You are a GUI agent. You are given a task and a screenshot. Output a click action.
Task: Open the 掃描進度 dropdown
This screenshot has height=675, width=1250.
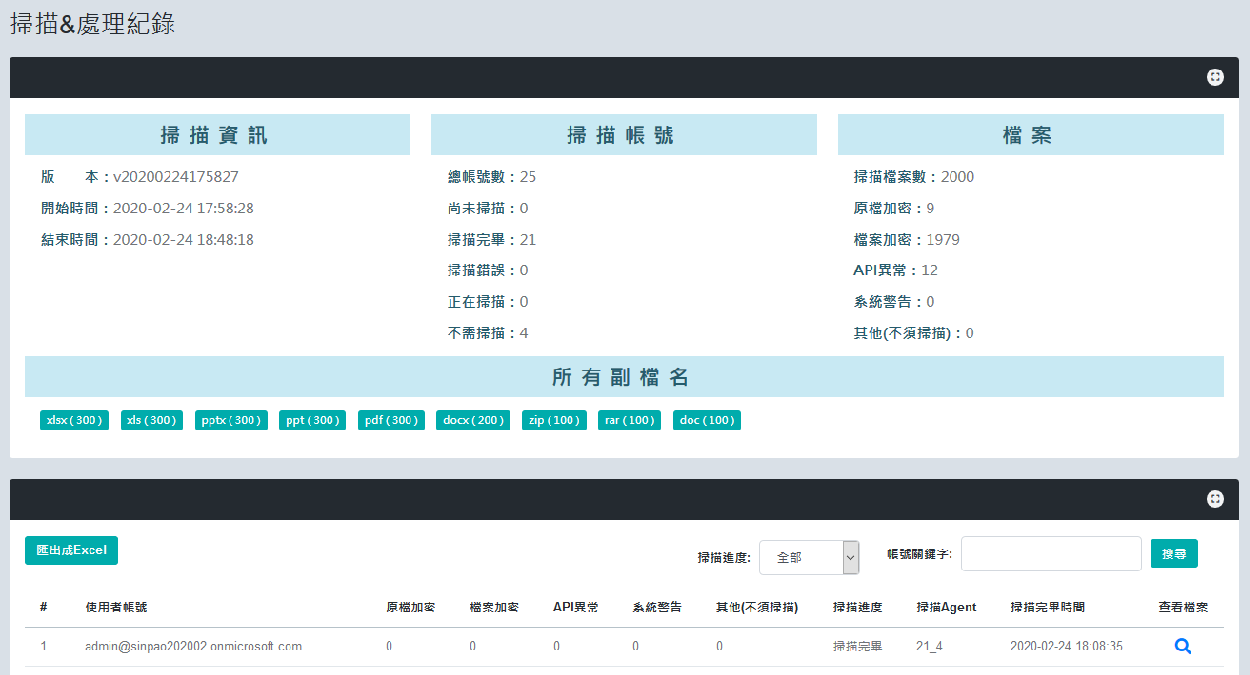tap(809, 557)
